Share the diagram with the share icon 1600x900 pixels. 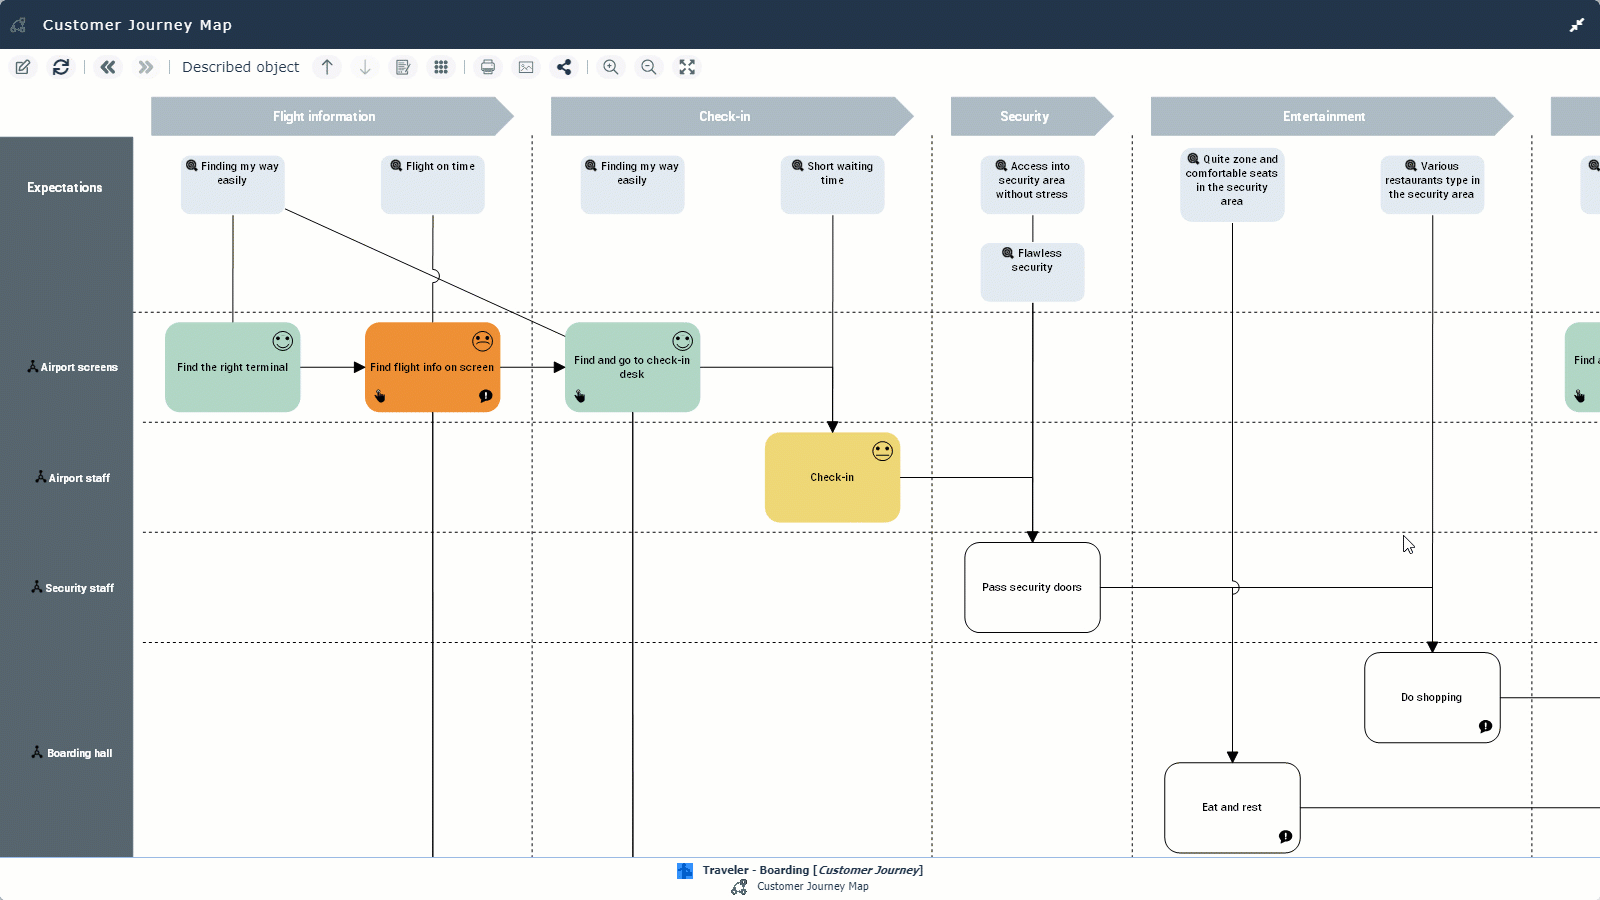564,67
